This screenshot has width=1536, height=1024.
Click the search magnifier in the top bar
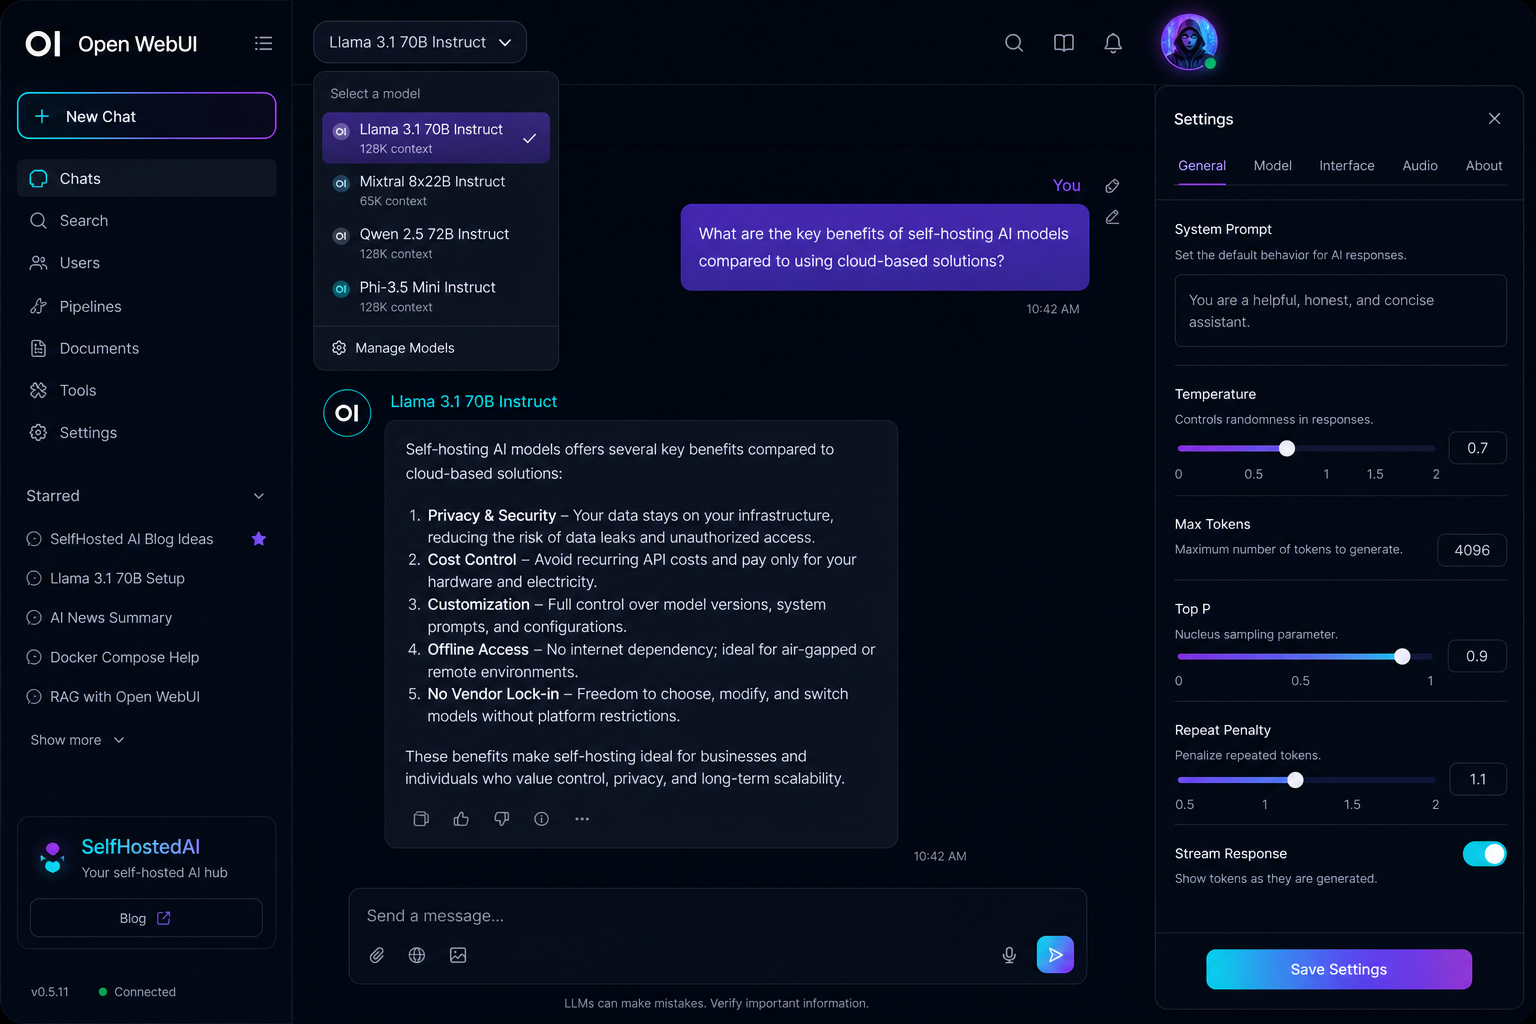pos(1013,42)
